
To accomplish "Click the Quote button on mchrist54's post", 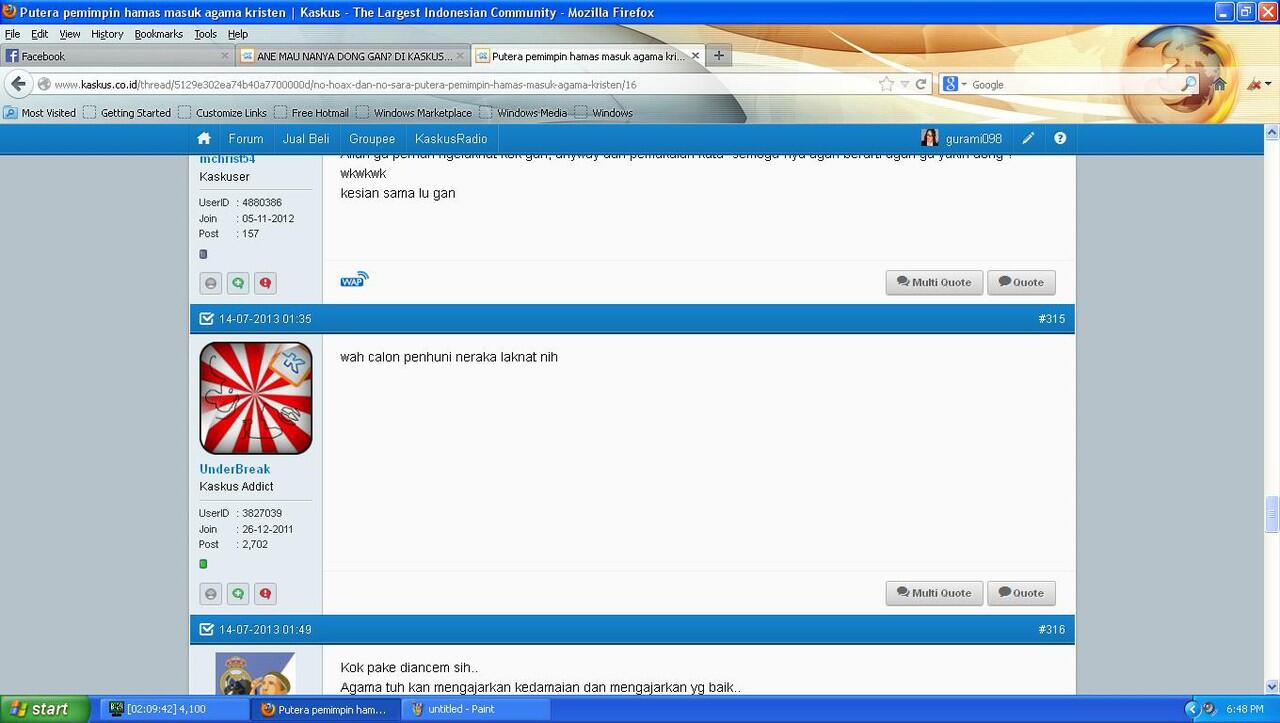I will pos(1021,283).
